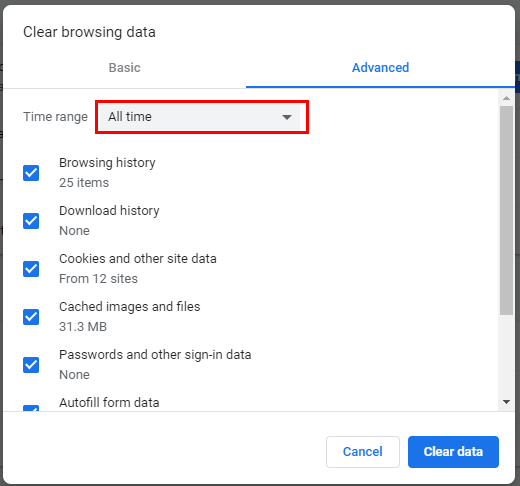Screen dimensions: 520x486
Task: Uncheck the Download history checkbox
Action: point(31,221)
